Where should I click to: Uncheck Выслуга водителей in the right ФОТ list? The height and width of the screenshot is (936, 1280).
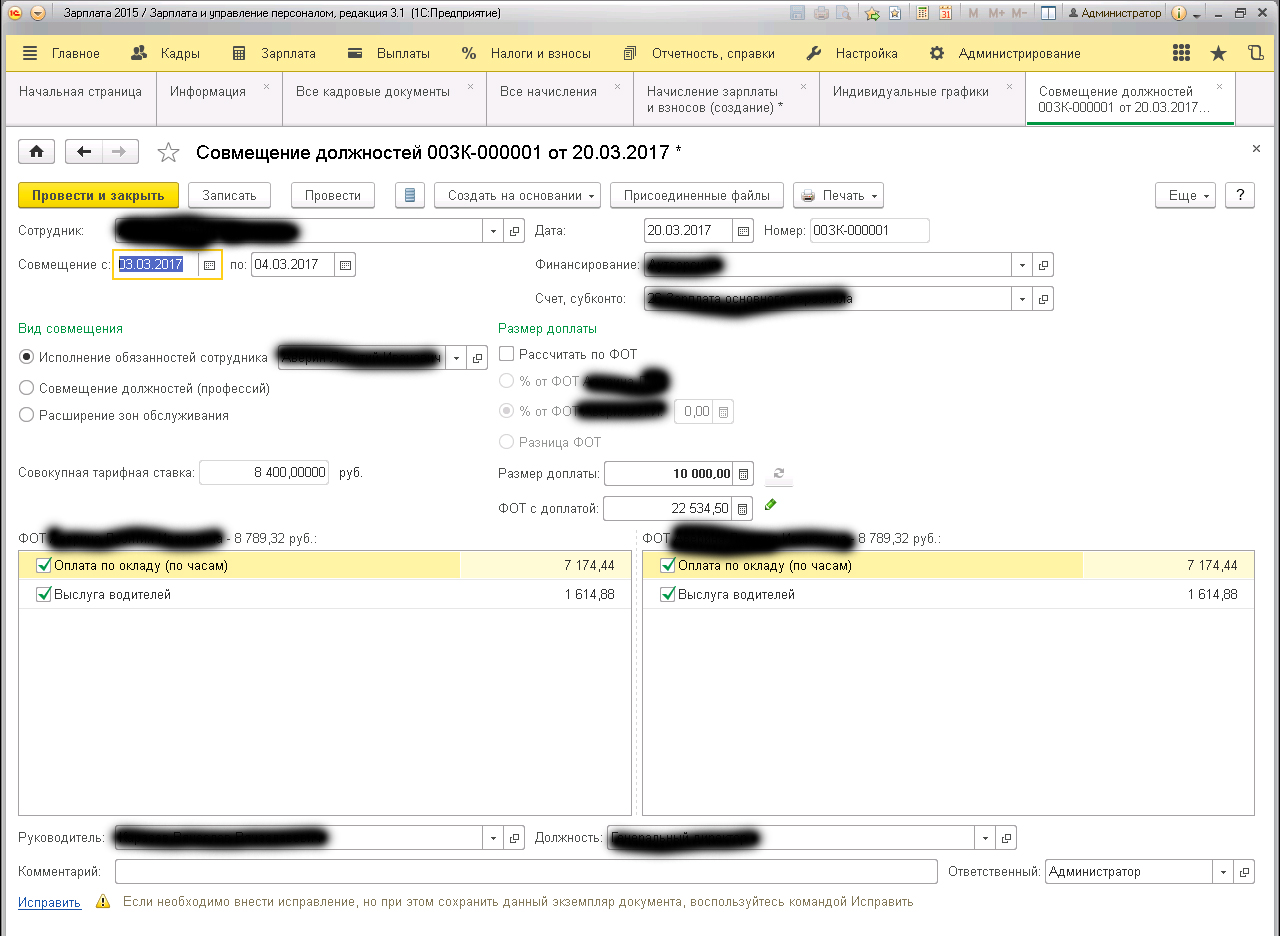pos(668,594)
